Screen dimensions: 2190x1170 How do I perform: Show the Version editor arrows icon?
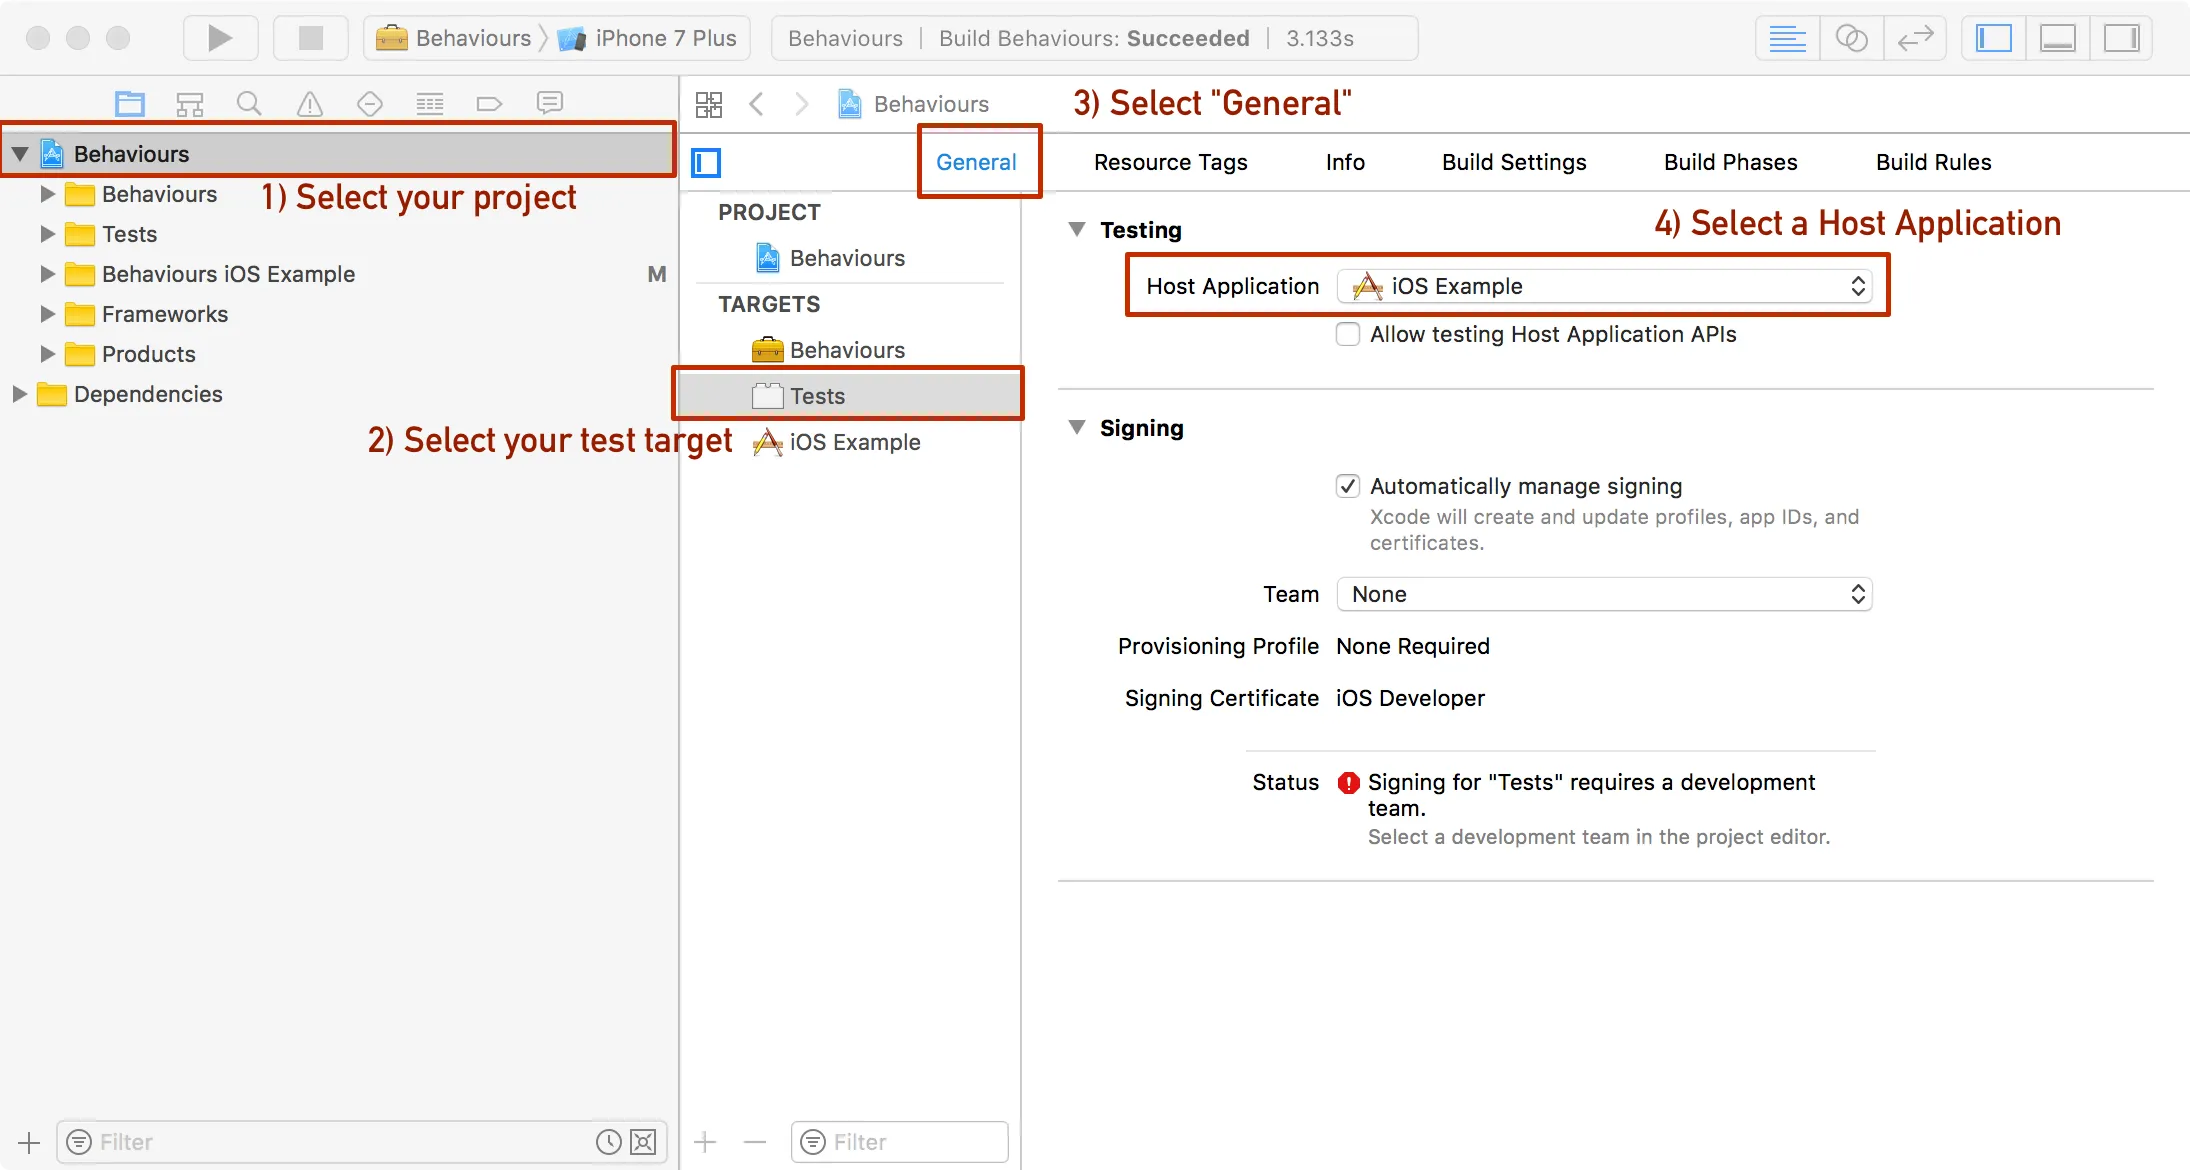pos(1915,38)
